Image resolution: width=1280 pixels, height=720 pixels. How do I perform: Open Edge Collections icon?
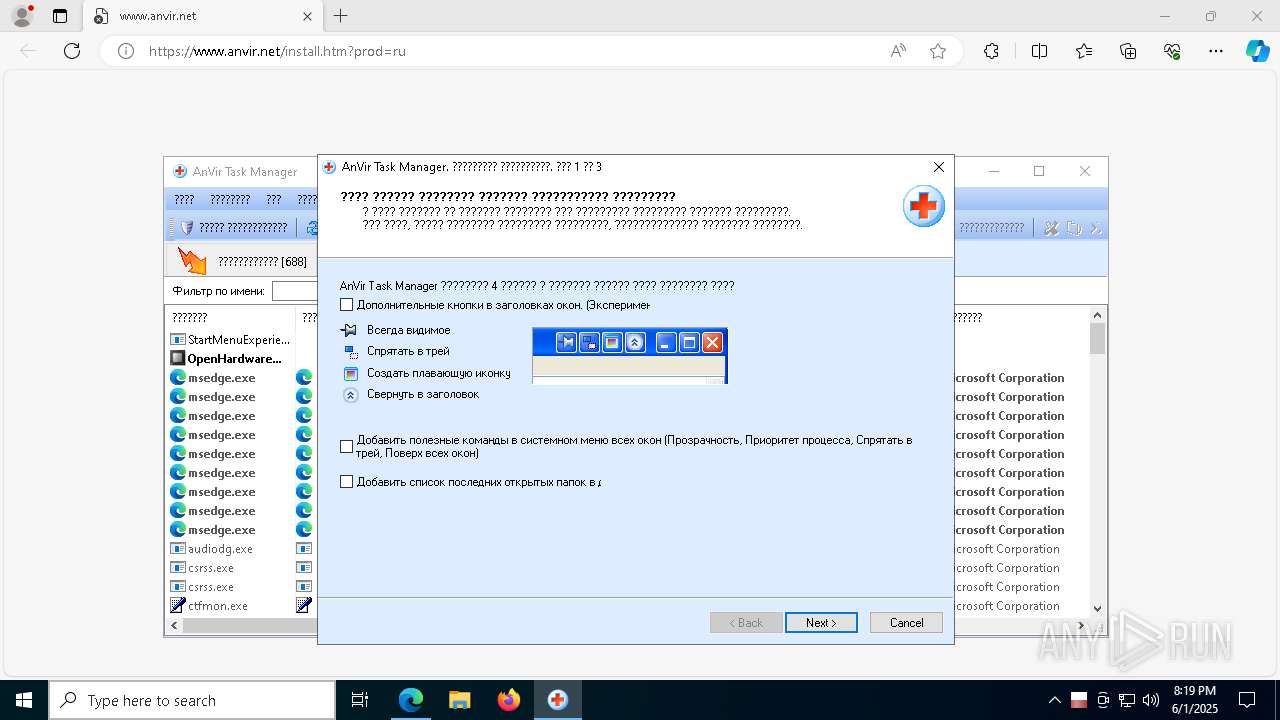pos(1128,51)
